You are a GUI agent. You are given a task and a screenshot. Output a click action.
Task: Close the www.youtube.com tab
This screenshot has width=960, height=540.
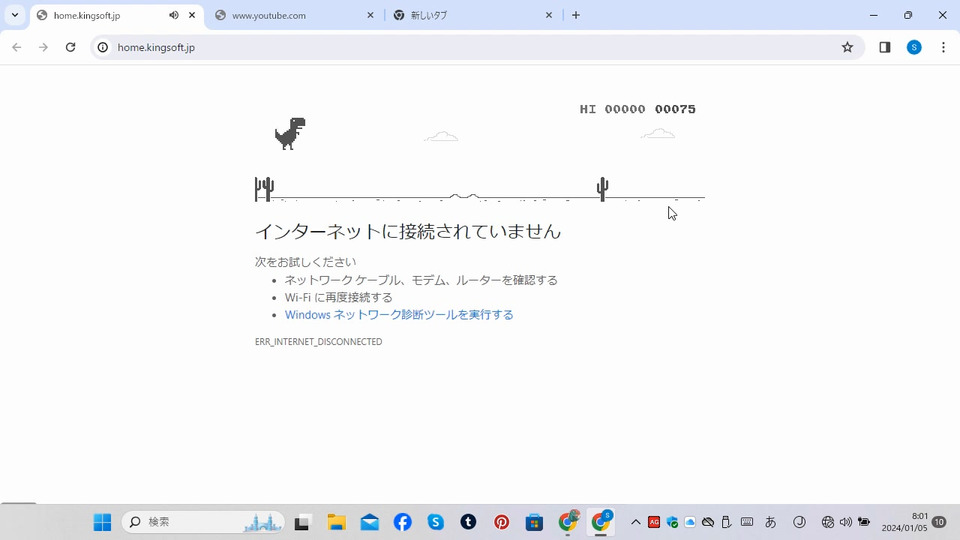(370, 15)
